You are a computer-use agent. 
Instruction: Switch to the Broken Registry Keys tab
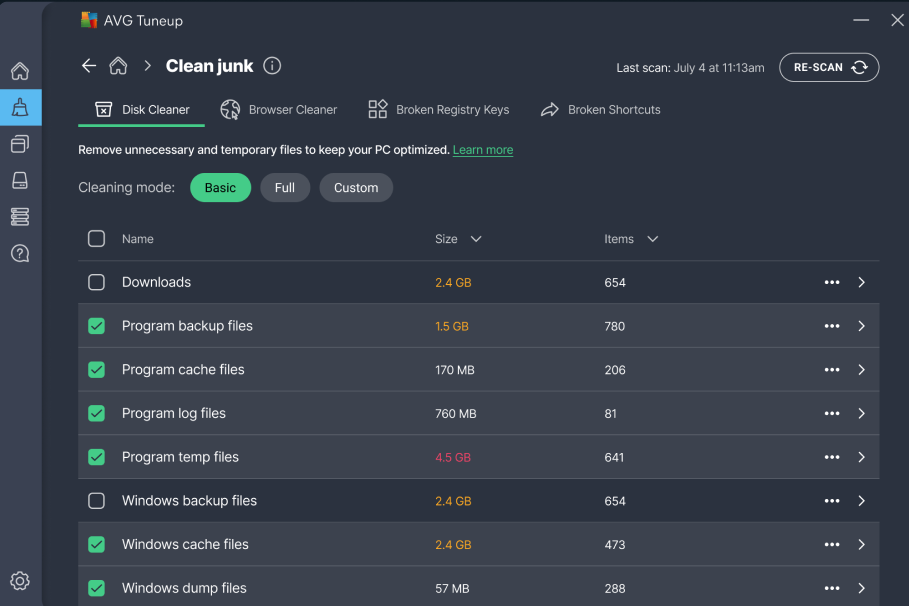439,110
